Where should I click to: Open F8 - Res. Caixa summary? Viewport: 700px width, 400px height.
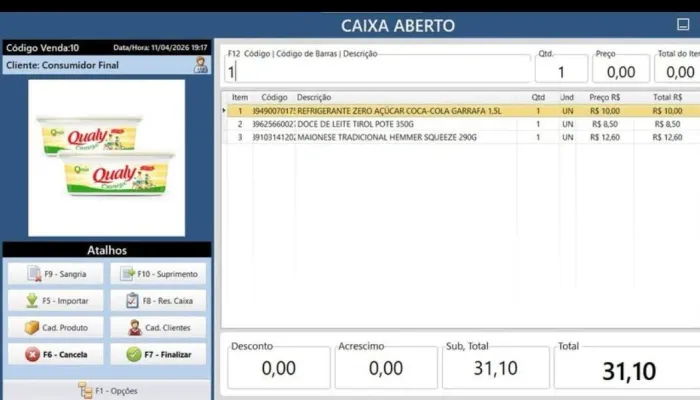[x=158, y=300]
